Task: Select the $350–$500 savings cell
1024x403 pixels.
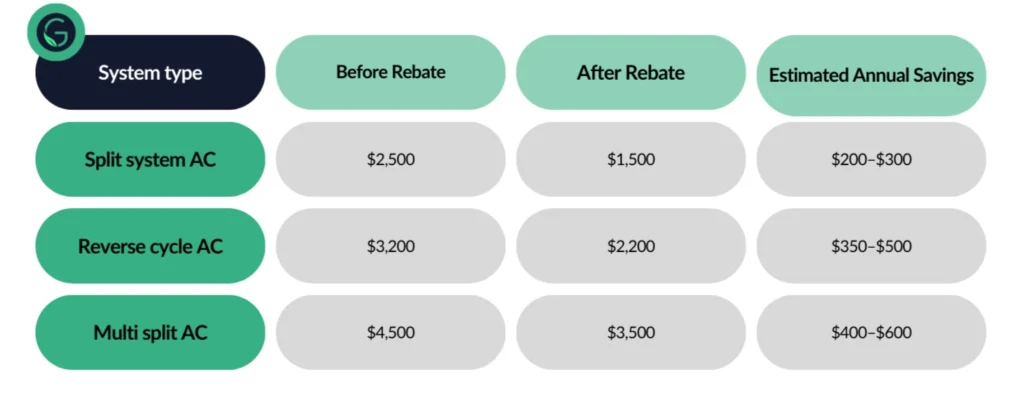Action: click(871, 246)
